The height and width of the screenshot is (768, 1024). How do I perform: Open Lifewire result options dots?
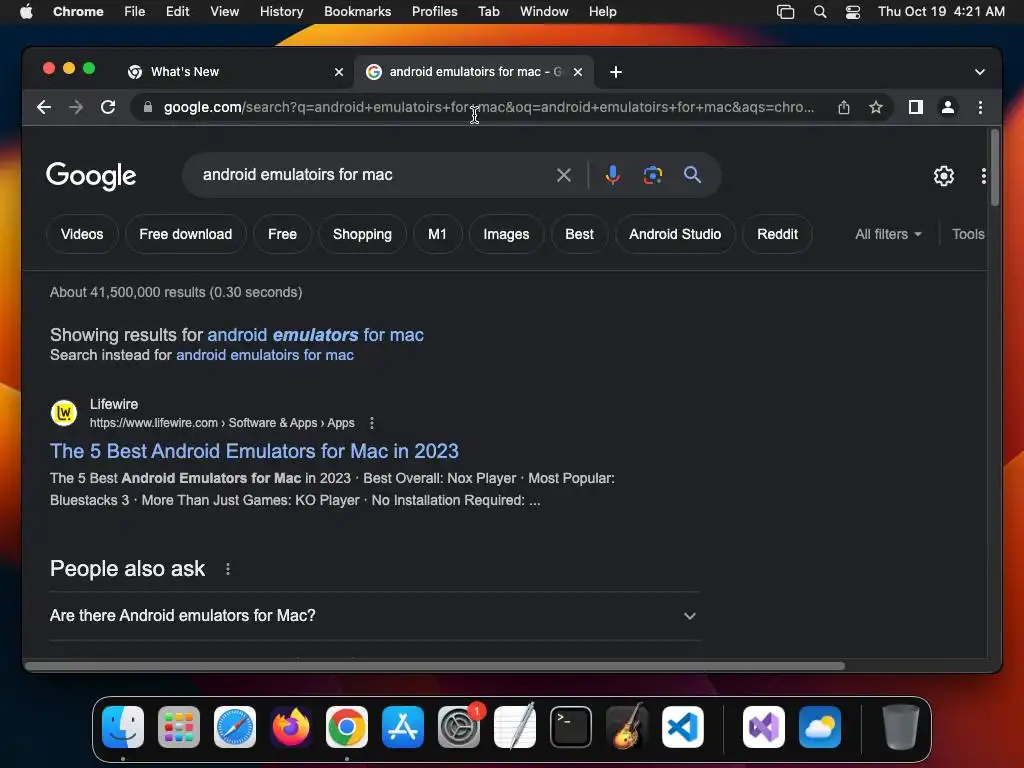pos(372,423)
